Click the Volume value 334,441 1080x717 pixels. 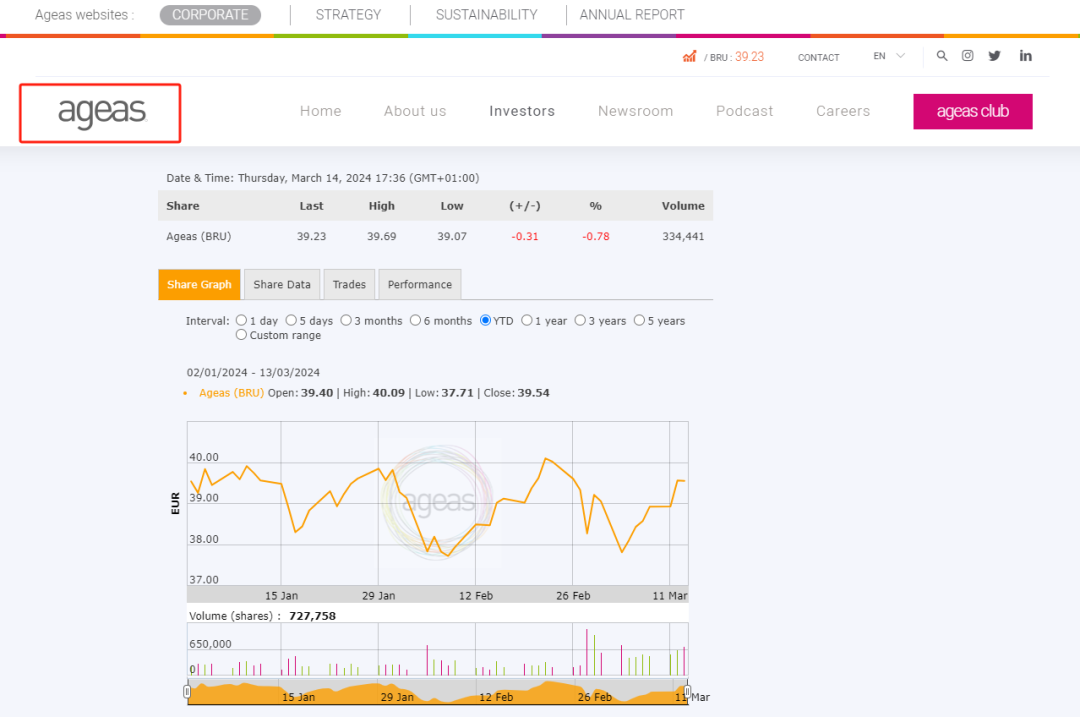pyautogui.click(x=683, y=236)
